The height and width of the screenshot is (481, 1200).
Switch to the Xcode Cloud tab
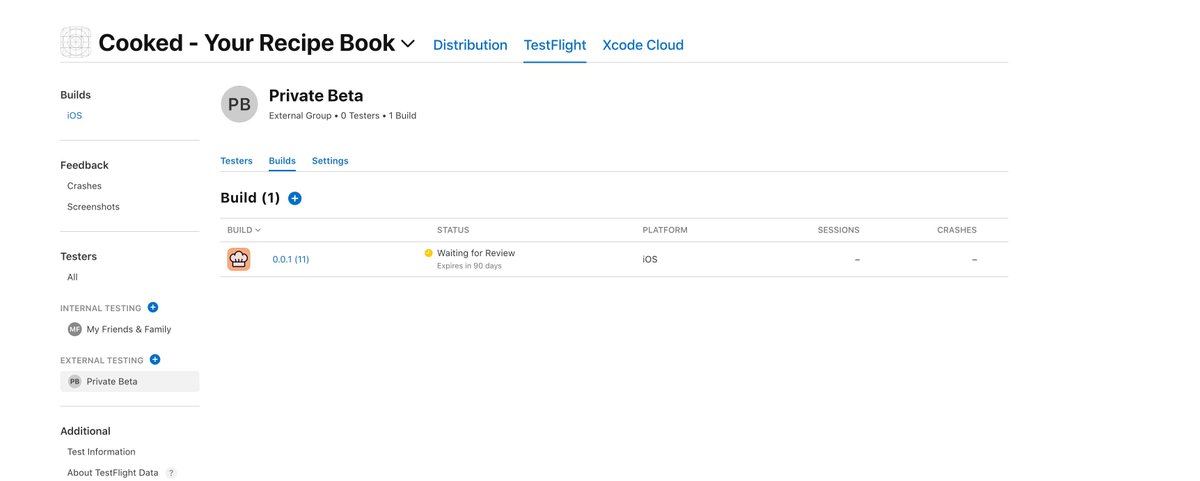pos(643,45)
